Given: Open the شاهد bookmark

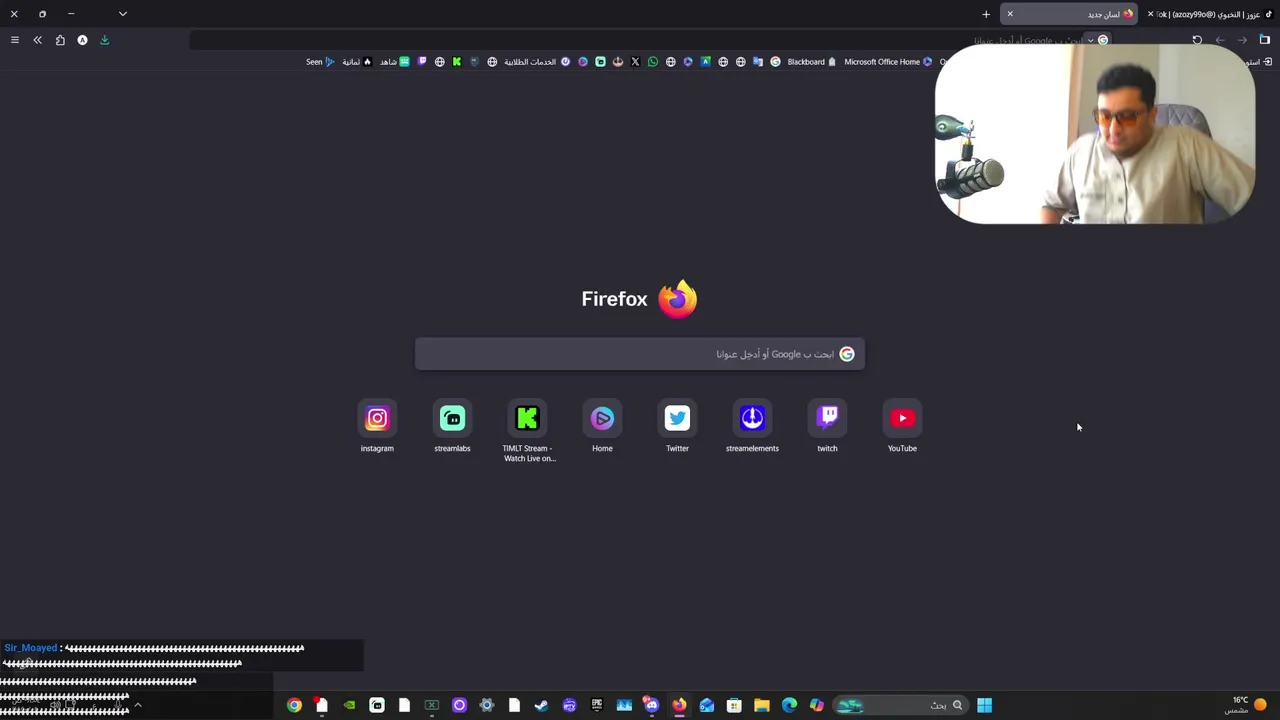Looking at the screenshot, I should click(x=397, y=62).
